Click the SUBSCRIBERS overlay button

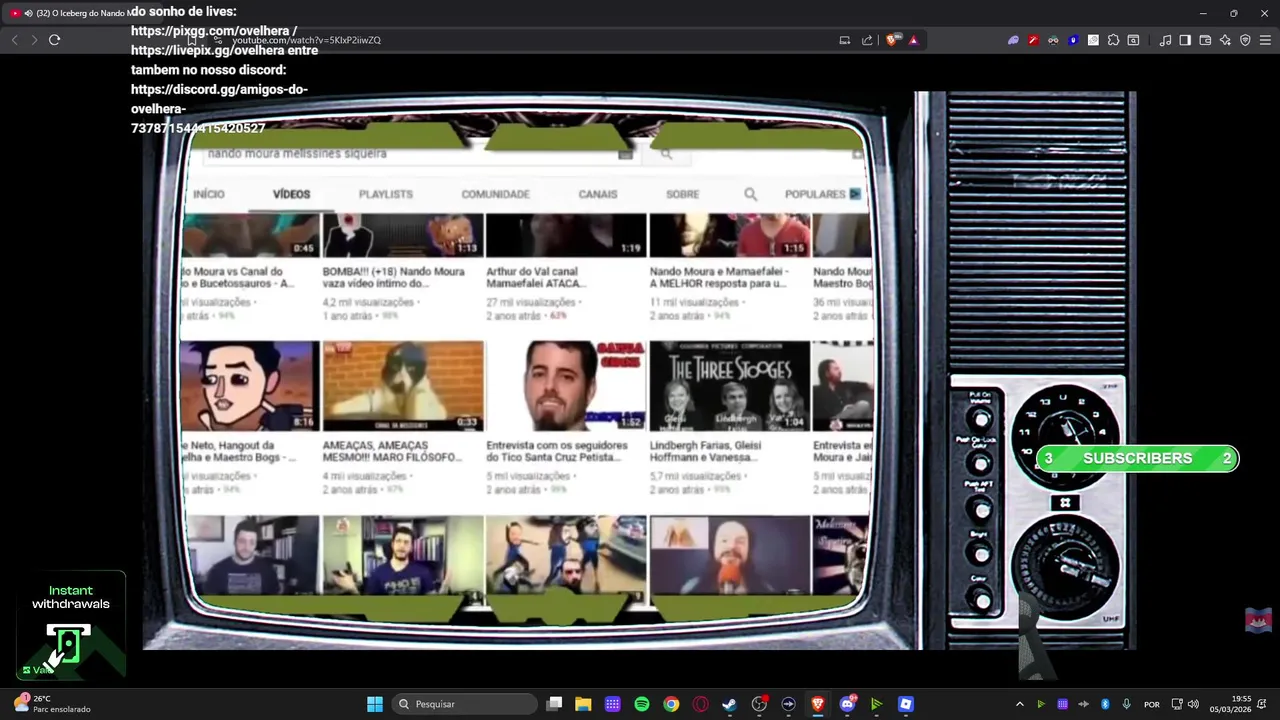pyautogui.click(x=1137, y=458)
